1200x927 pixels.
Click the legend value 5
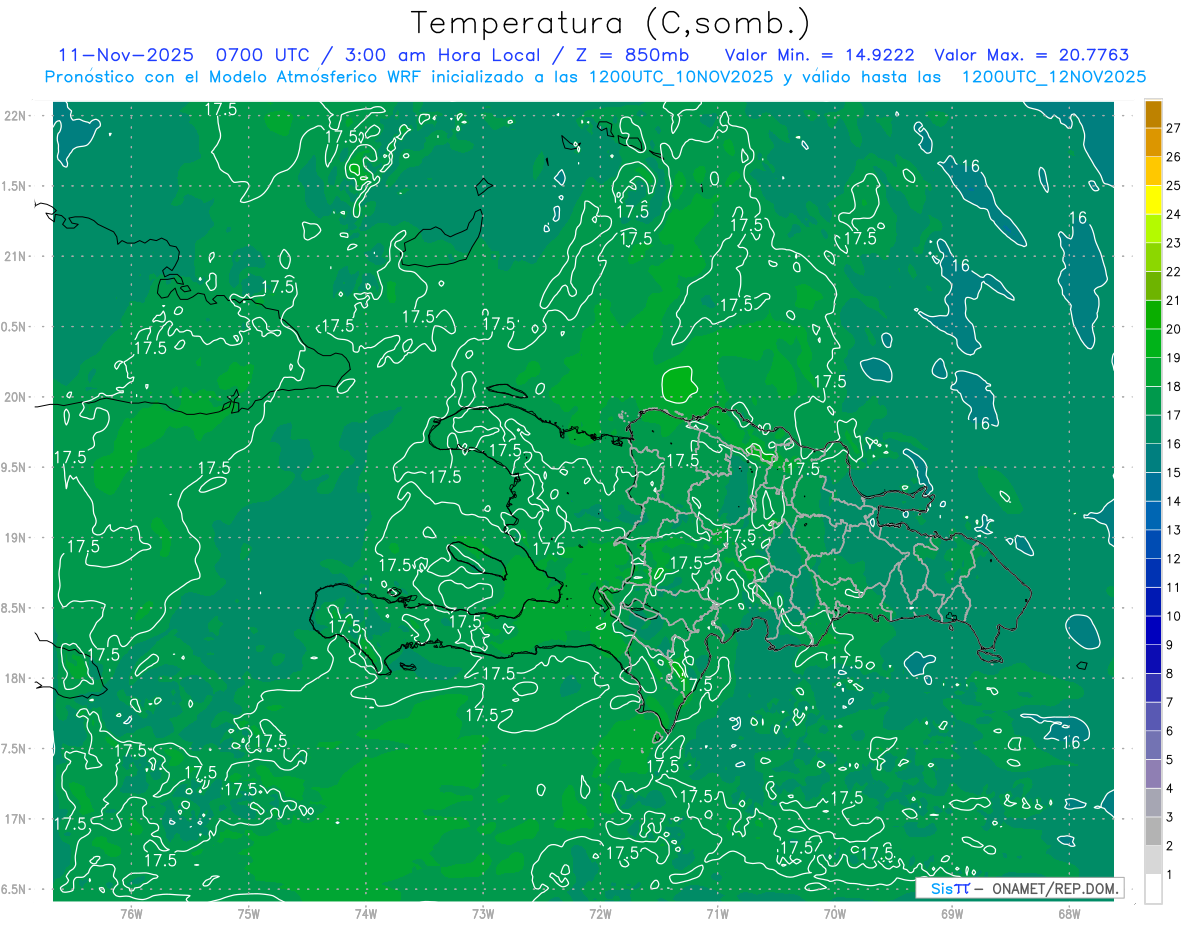[x=1170, y=760]
